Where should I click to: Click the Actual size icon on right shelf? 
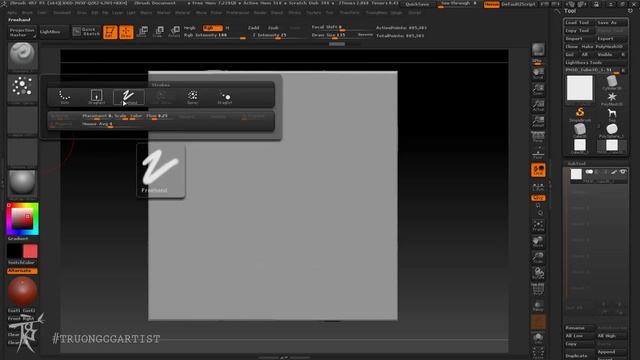[x=538, y=105]
